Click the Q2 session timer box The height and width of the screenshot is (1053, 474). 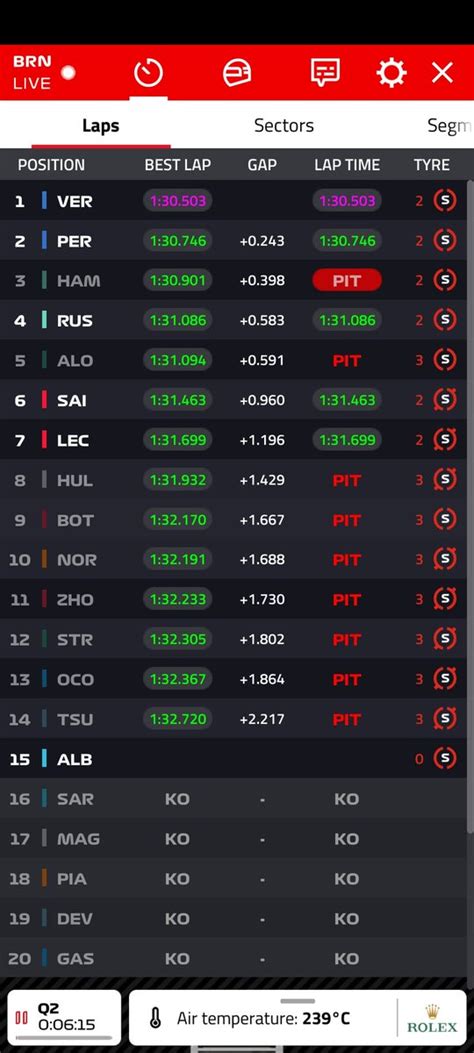[x=64, y=1017]
